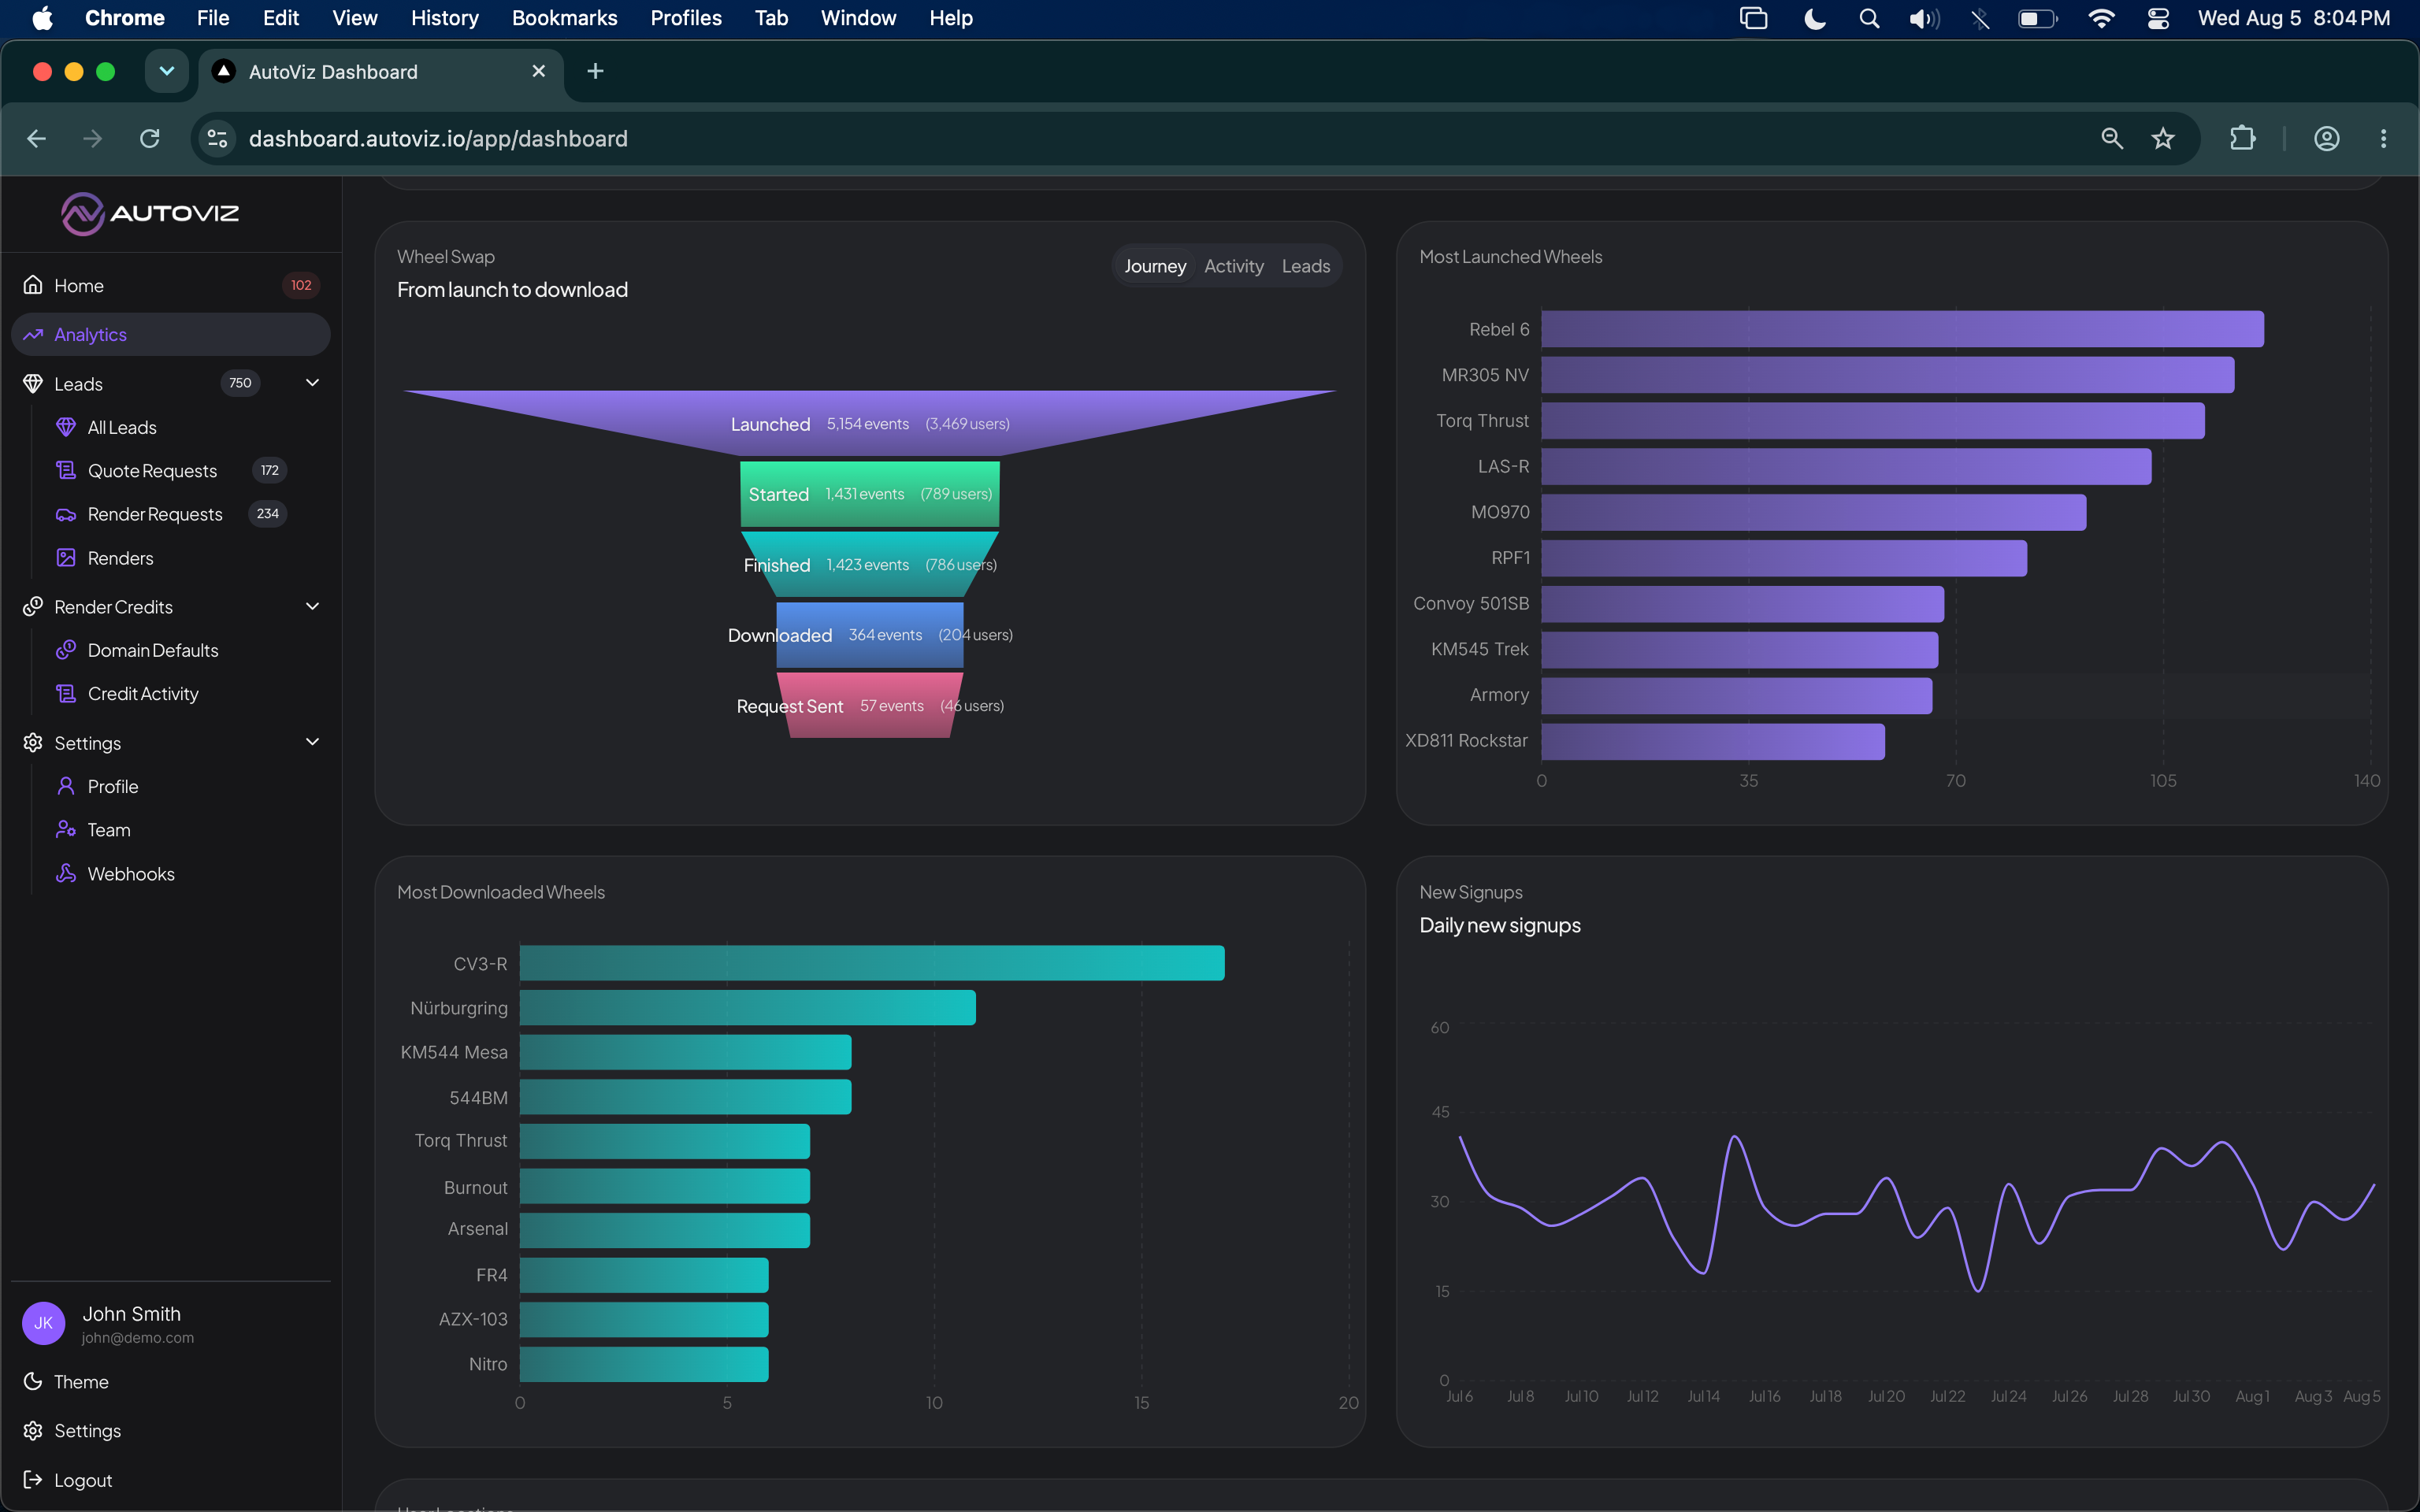Image resolution: width=2420 pixels, height=1512 pixels.
Task: Switch to the Activity tab
Action: tap(1234, 266)
